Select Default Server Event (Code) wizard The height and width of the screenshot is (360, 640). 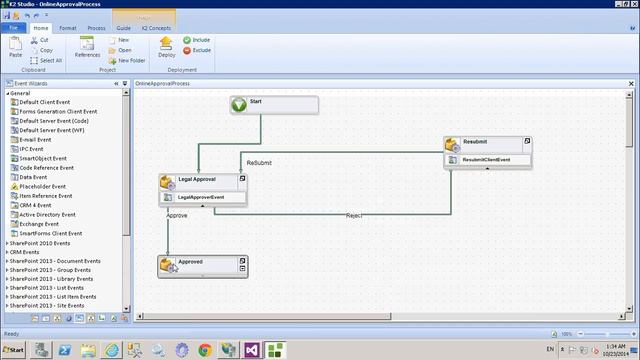[x=49, y=121]
